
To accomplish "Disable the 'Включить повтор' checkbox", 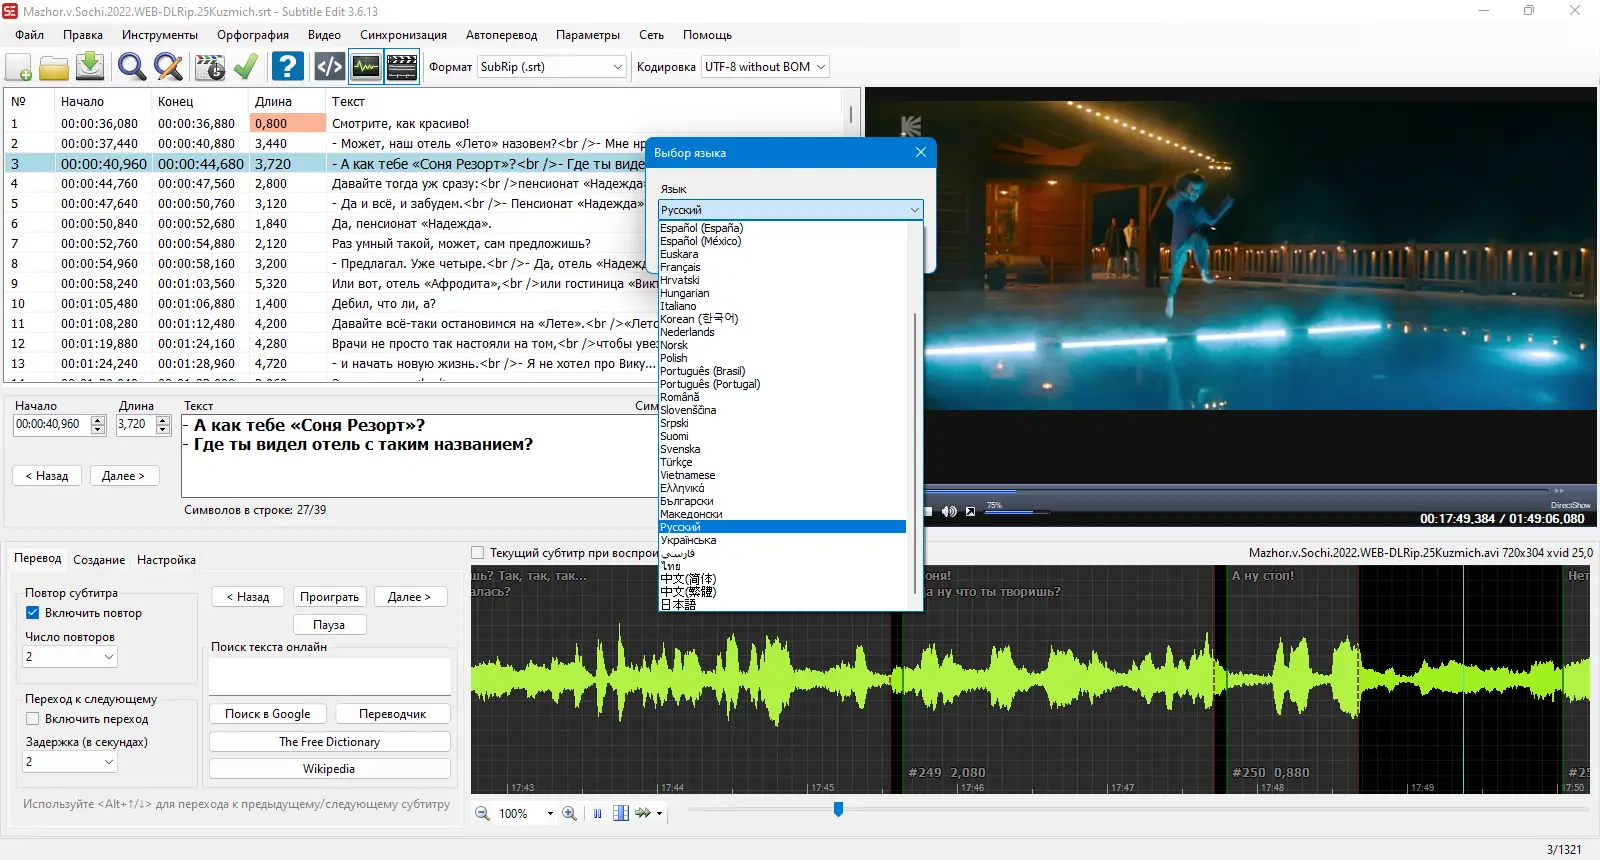I will (x=32, y=613).
